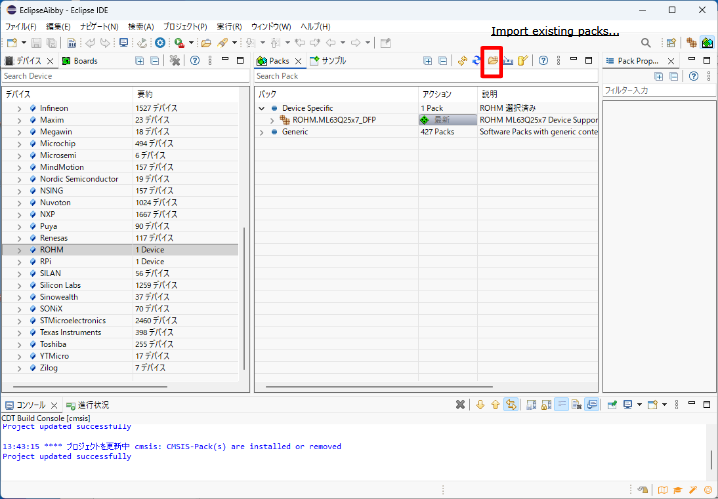Expand the ROHM device node
The height and width of the screenshot is (499, 718).
coord(19,250)
